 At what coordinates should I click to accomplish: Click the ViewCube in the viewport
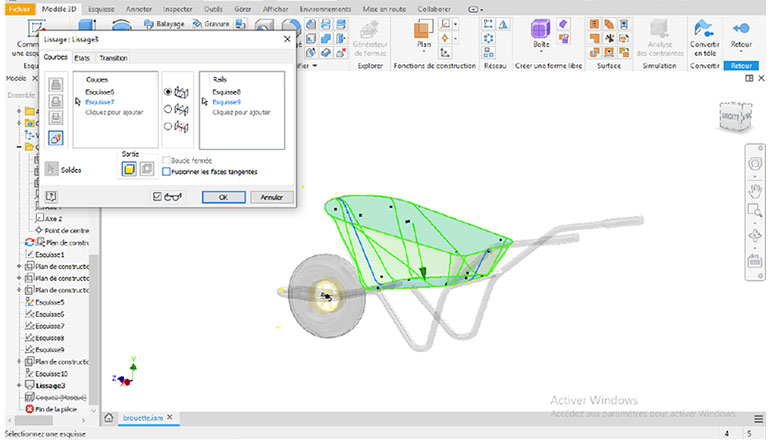pyautogui.click(x=733, y=115)
